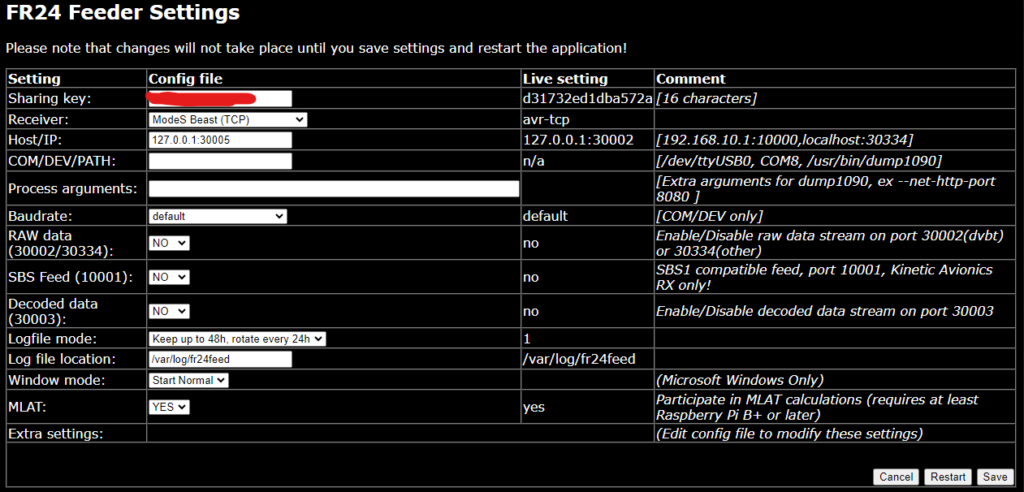1024x492 pixels.
Task: Click the FR24 Feeder Settings heading
Action: click(x=123, y=14)
